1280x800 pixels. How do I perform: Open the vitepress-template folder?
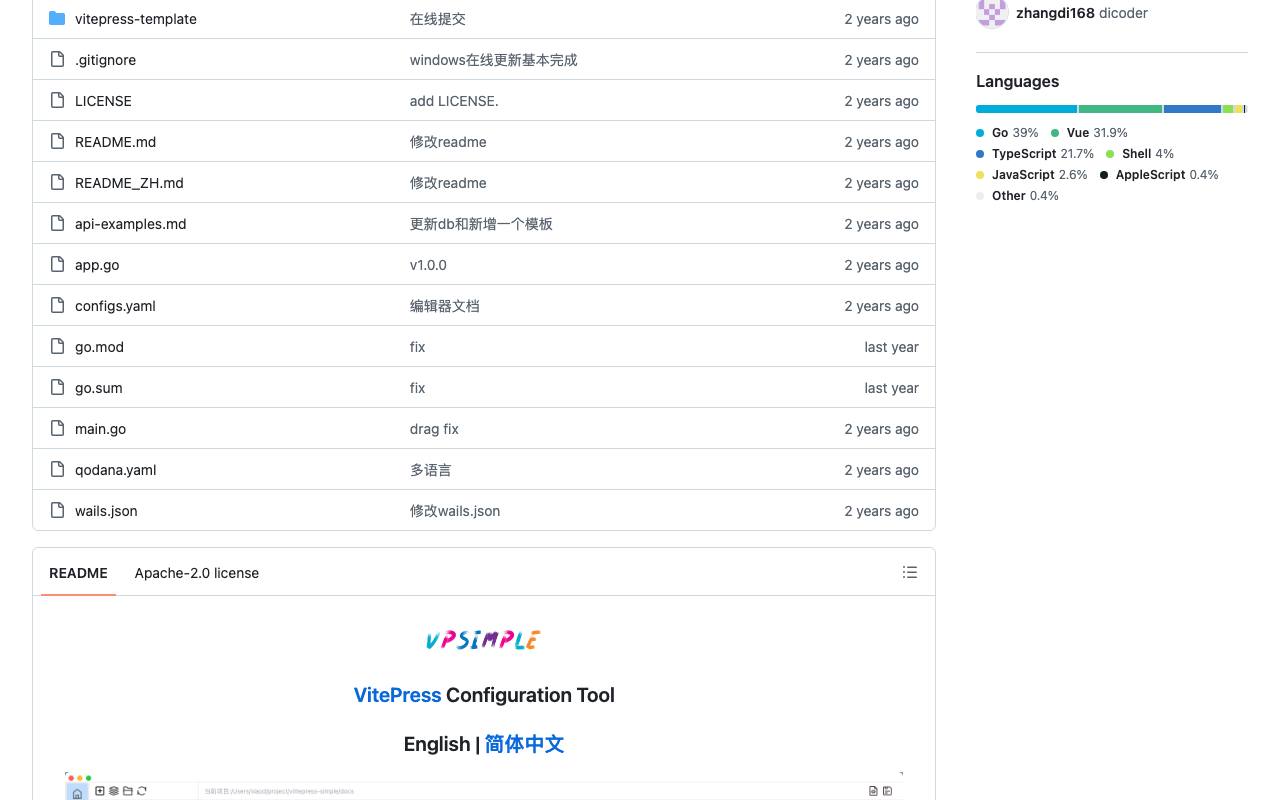click(x=136, y=19)
